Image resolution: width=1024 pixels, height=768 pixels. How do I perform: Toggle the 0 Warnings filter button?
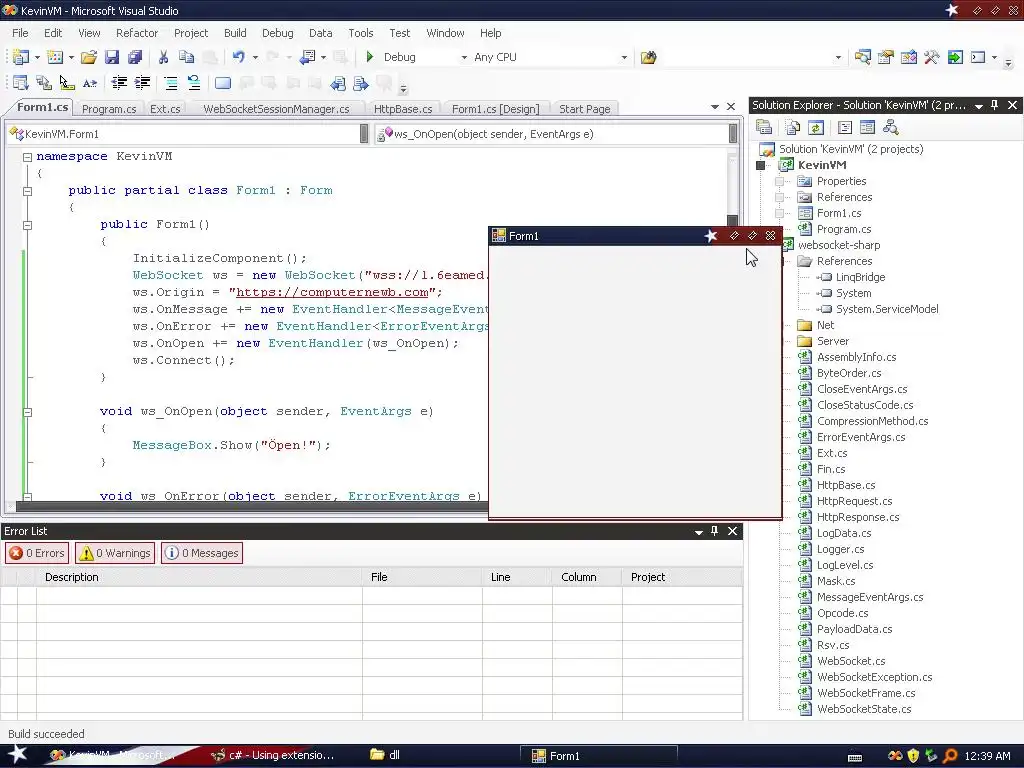pyautogui.click(x=115, y=553)
